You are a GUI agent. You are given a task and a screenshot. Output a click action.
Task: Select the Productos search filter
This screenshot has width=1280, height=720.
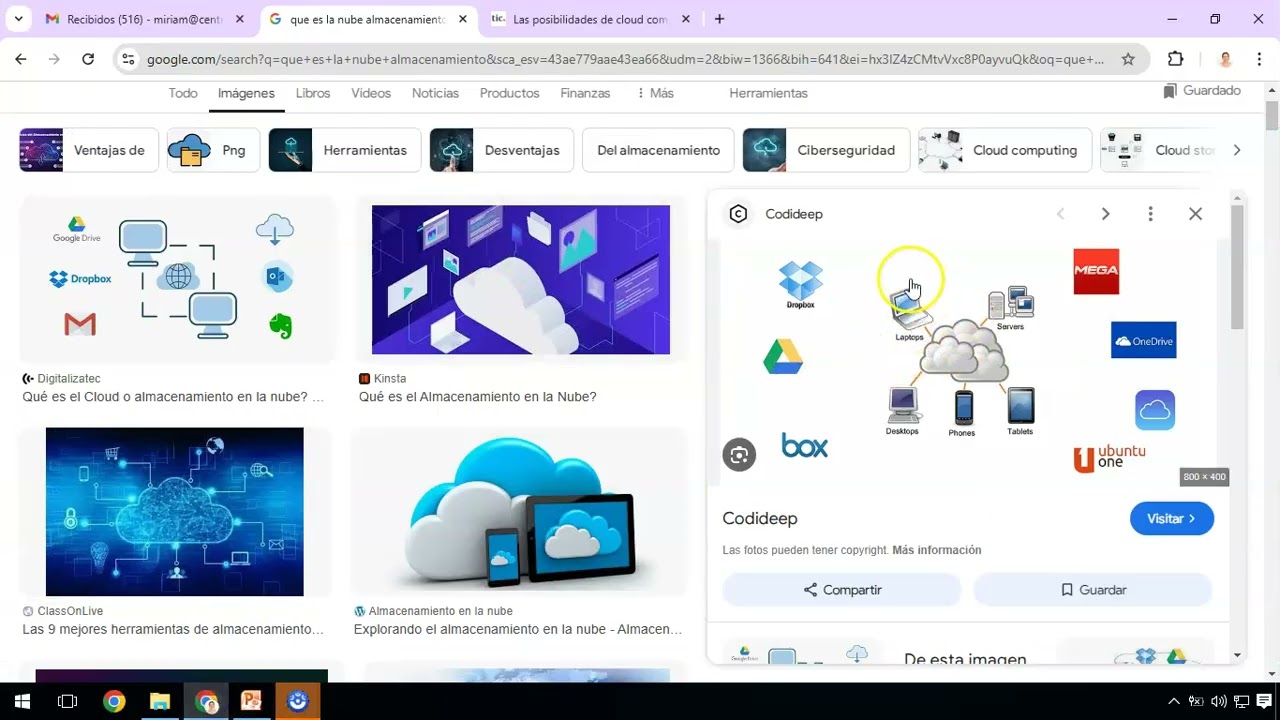[x=509, y=93]
